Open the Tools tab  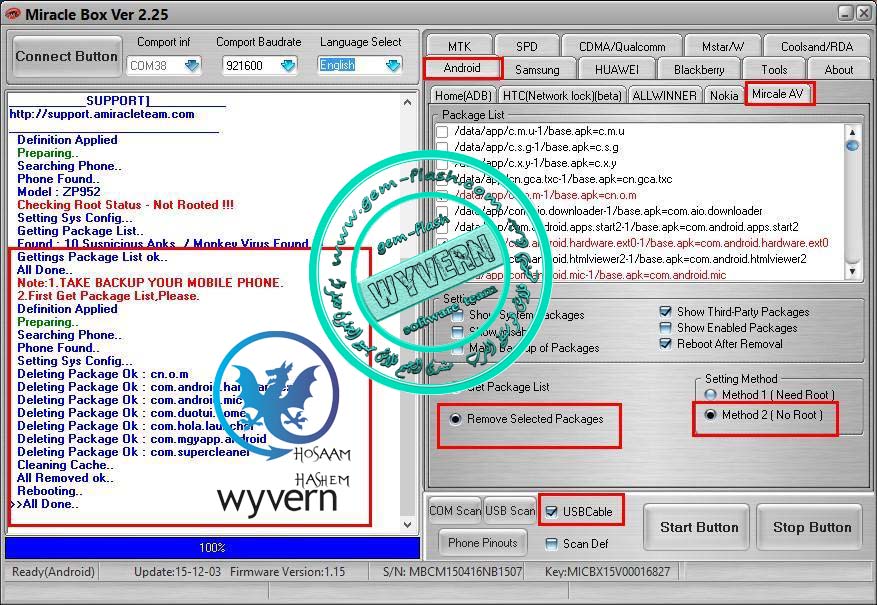(774, 70)
